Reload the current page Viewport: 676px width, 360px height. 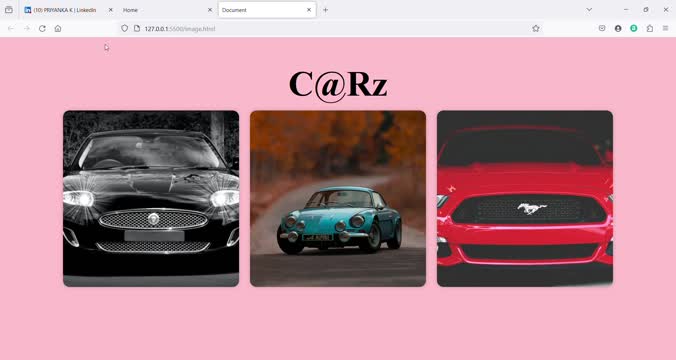[x=42, y=28]
